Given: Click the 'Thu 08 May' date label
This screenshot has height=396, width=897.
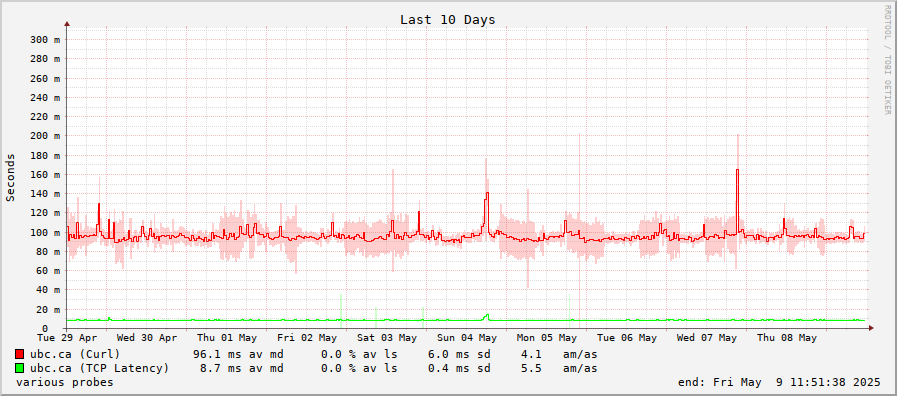Looking at the screenshot, I should pos(787,338).
